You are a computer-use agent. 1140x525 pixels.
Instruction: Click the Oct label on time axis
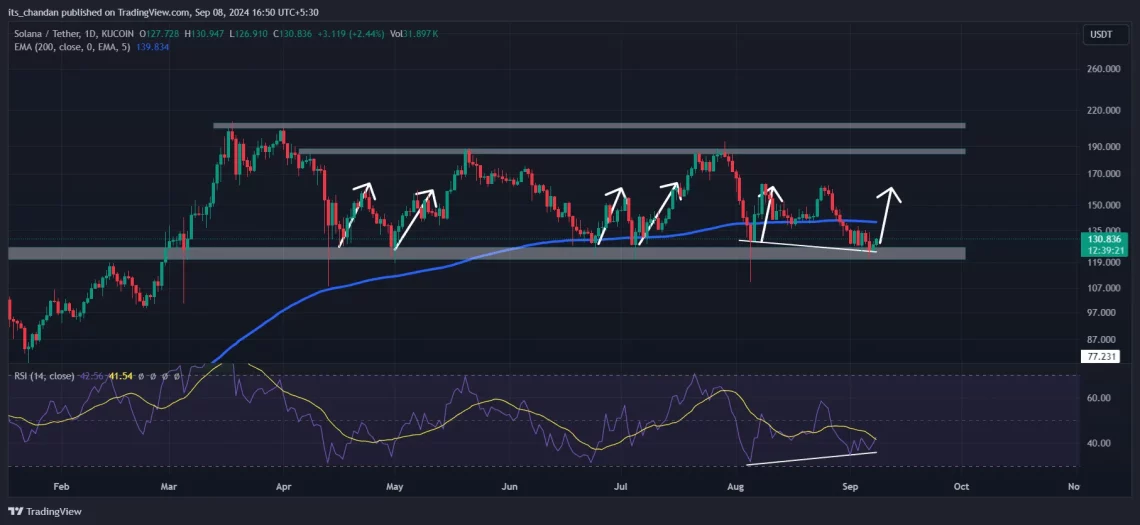[961, 486]
